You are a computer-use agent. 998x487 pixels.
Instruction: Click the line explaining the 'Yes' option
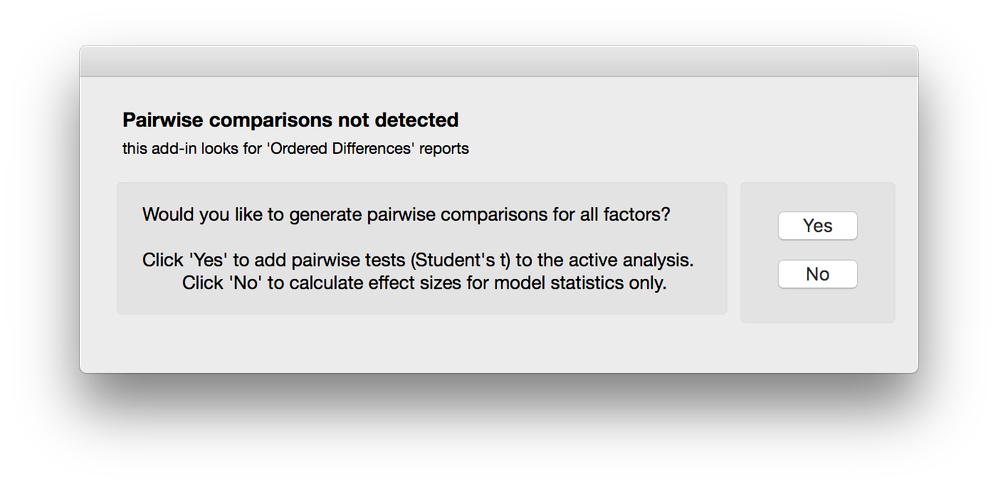(418, 260)
